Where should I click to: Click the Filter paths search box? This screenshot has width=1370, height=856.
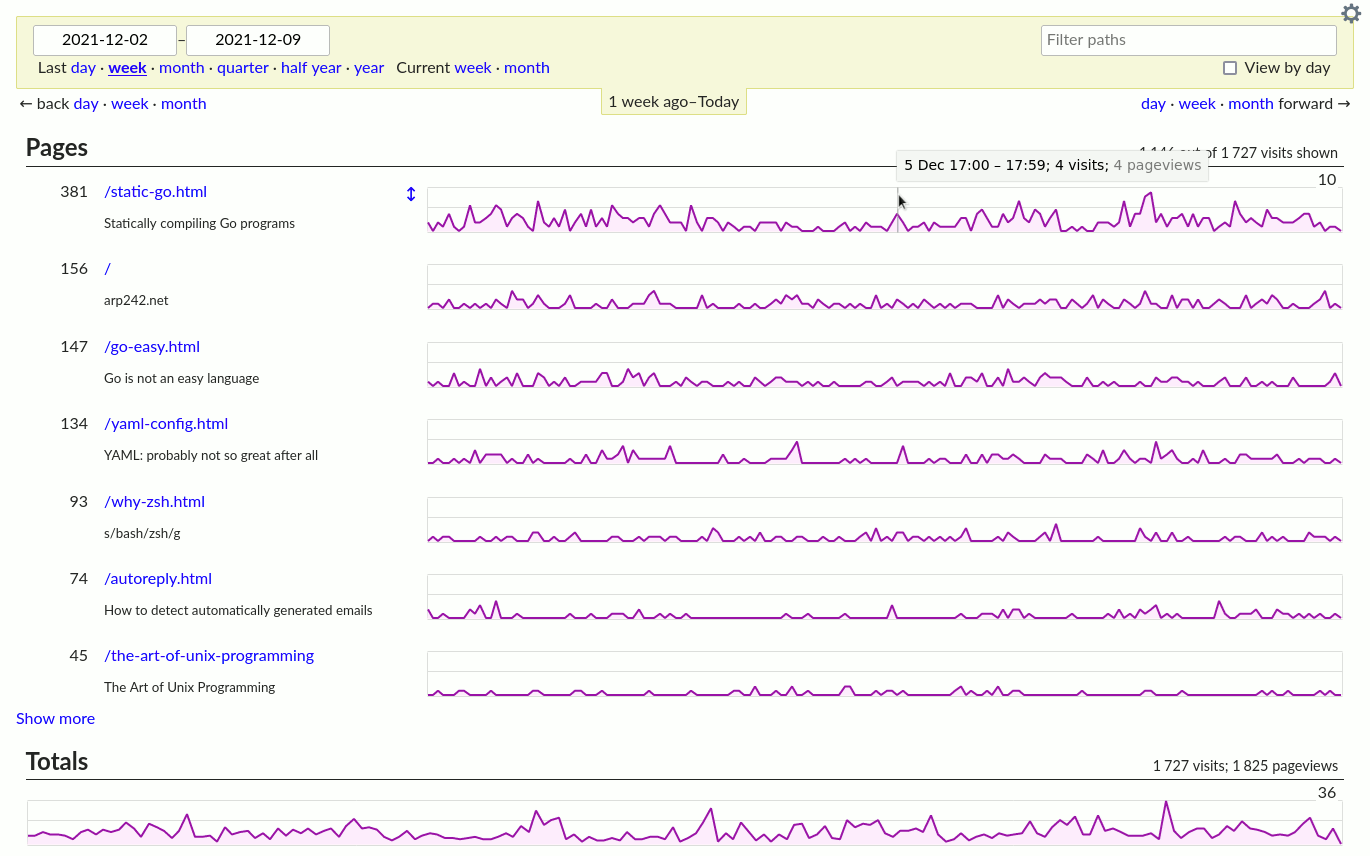click(1188, 40)
